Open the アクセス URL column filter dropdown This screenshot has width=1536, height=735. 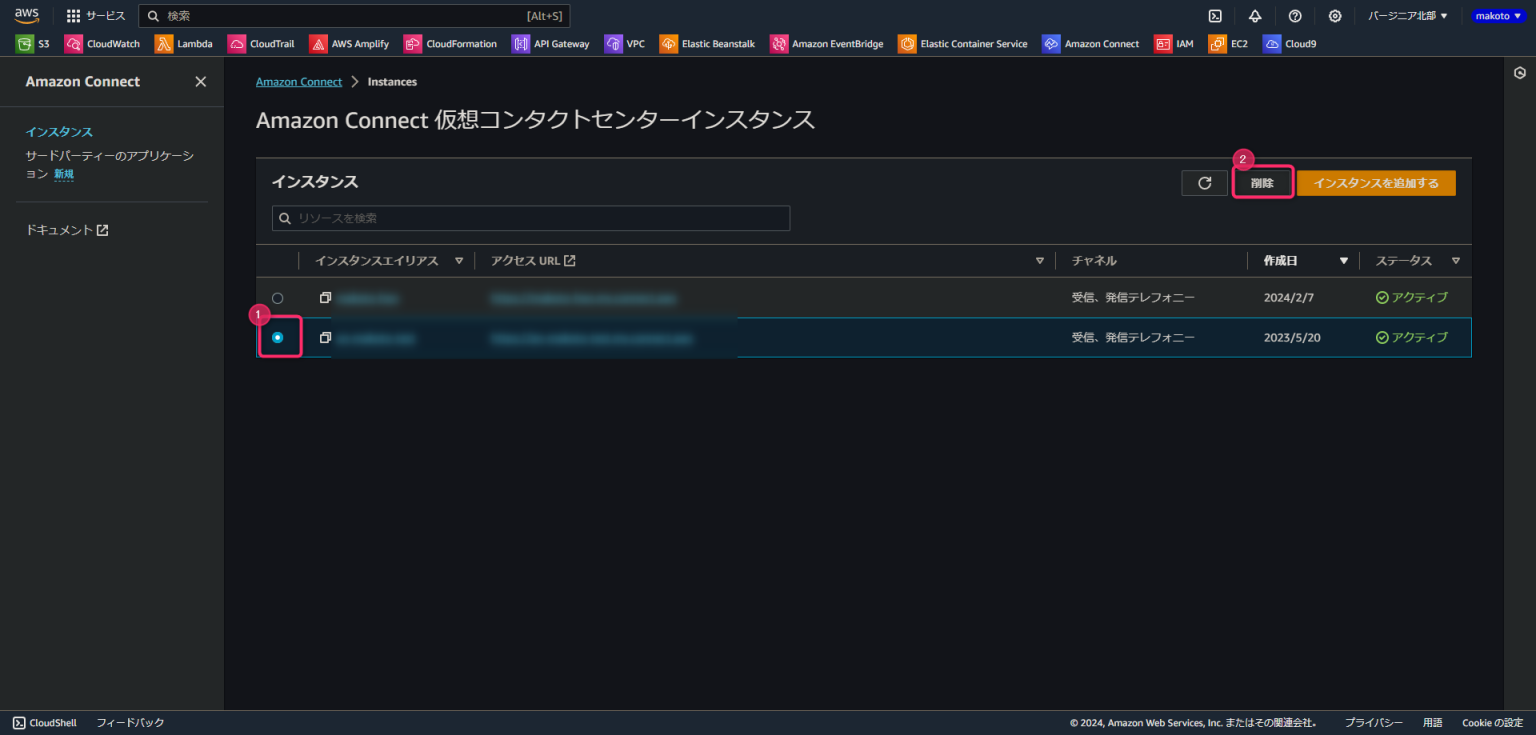pos(1039,260)
